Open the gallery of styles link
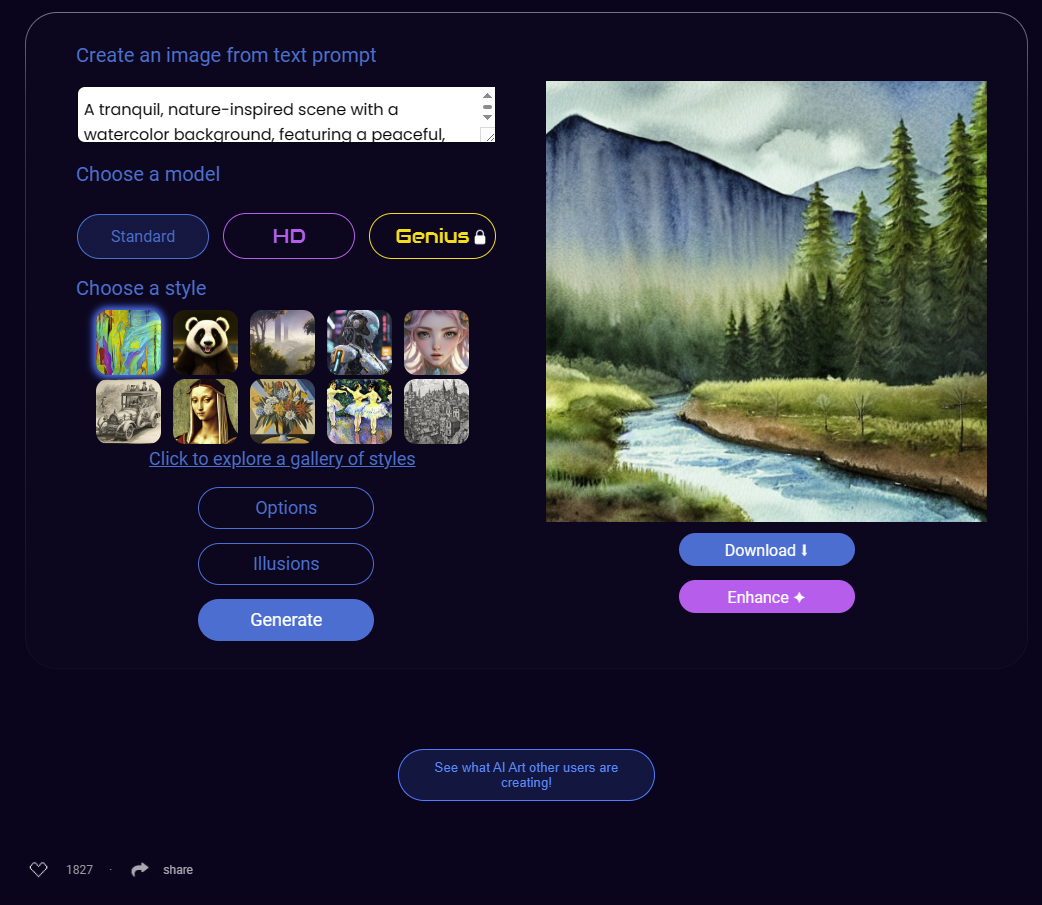Image resolution: width=1042 pixels, height=905 pixels. coord(282,459)
